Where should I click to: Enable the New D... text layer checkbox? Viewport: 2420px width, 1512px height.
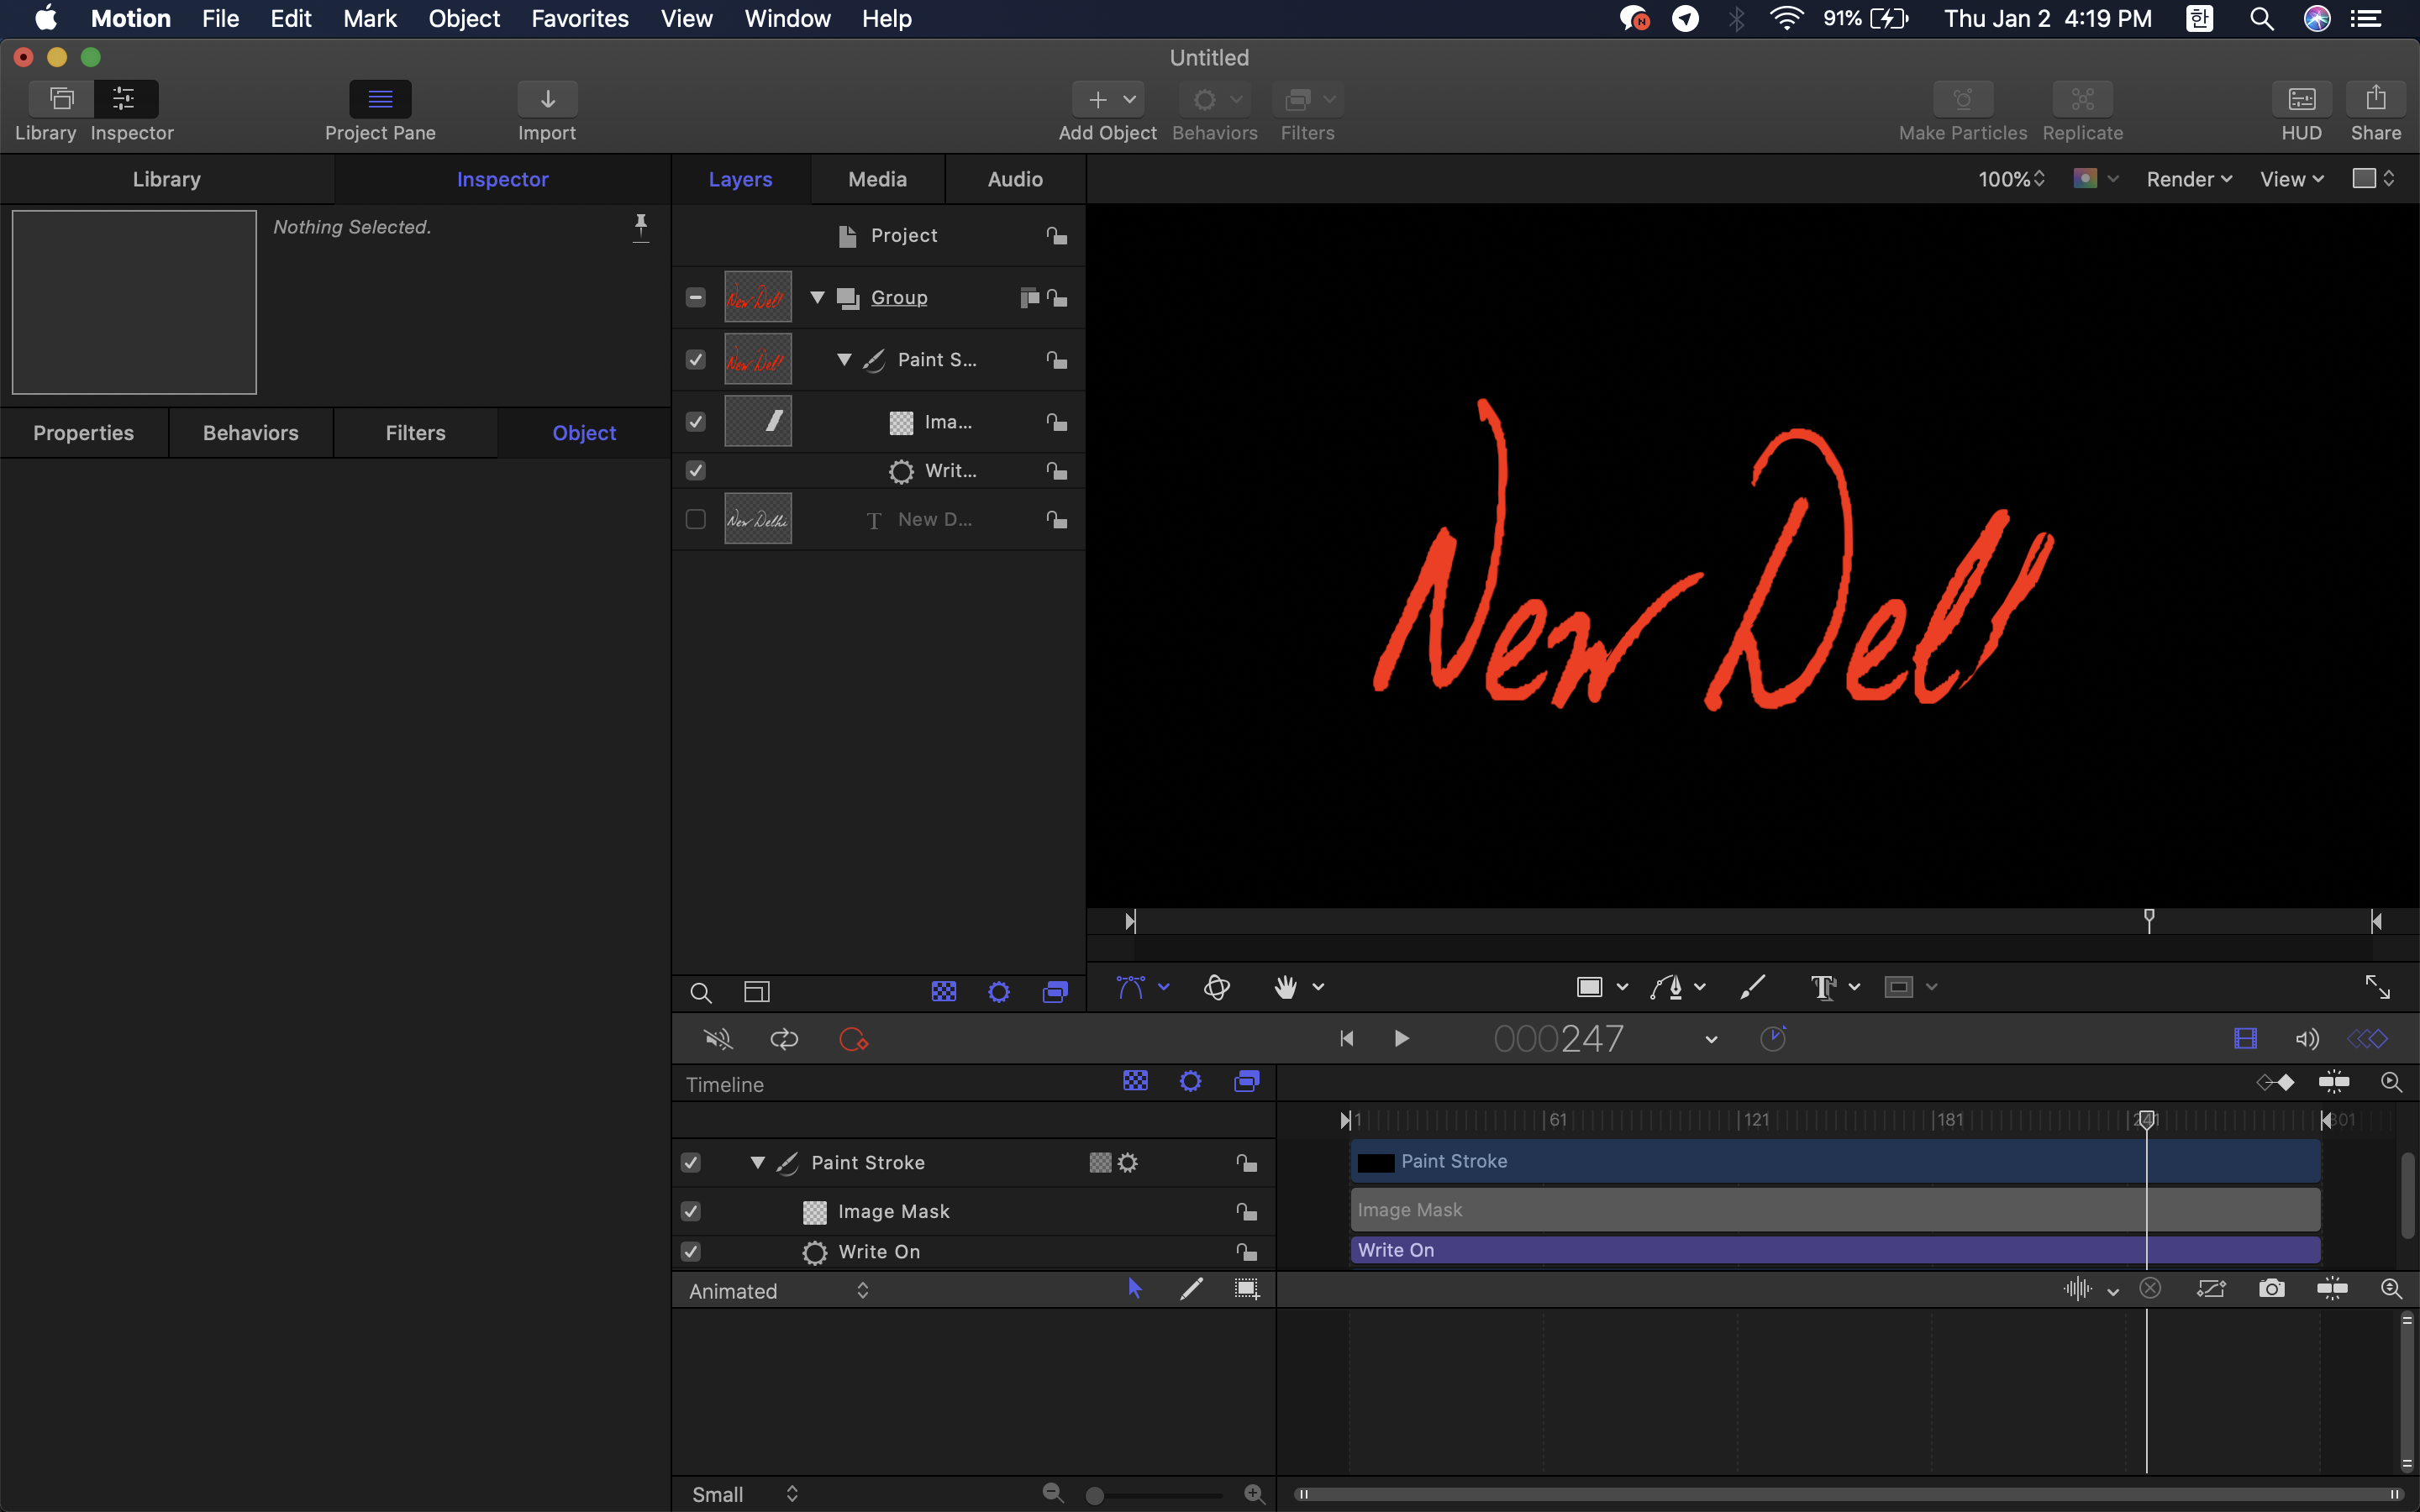(695, 520)
